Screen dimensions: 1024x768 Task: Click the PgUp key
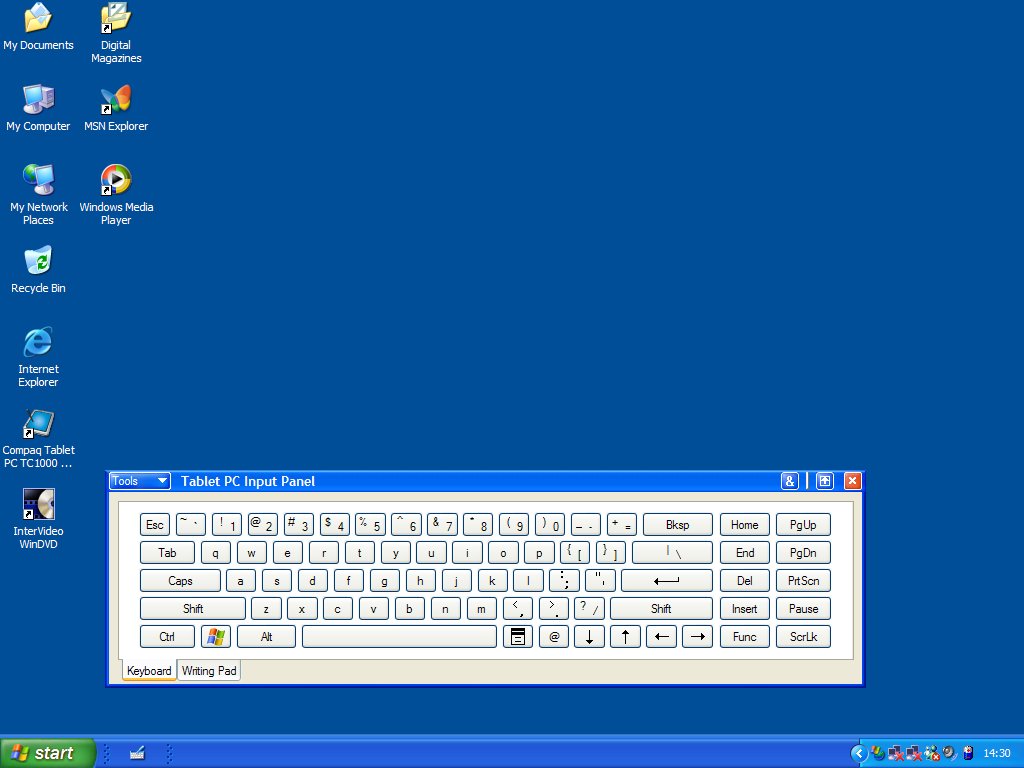pyautogui.click(x=803, y=524)
